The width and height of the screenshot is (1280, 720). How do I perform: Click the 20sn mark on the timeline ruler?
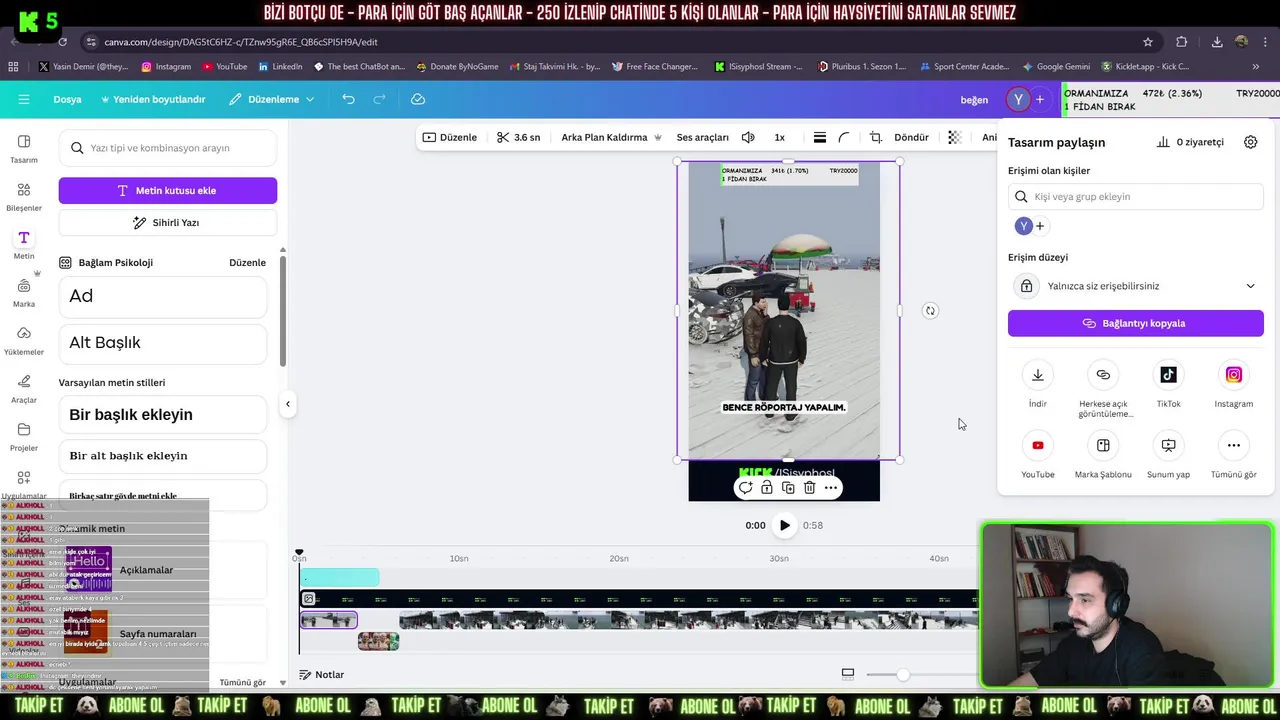coord(619,558)
